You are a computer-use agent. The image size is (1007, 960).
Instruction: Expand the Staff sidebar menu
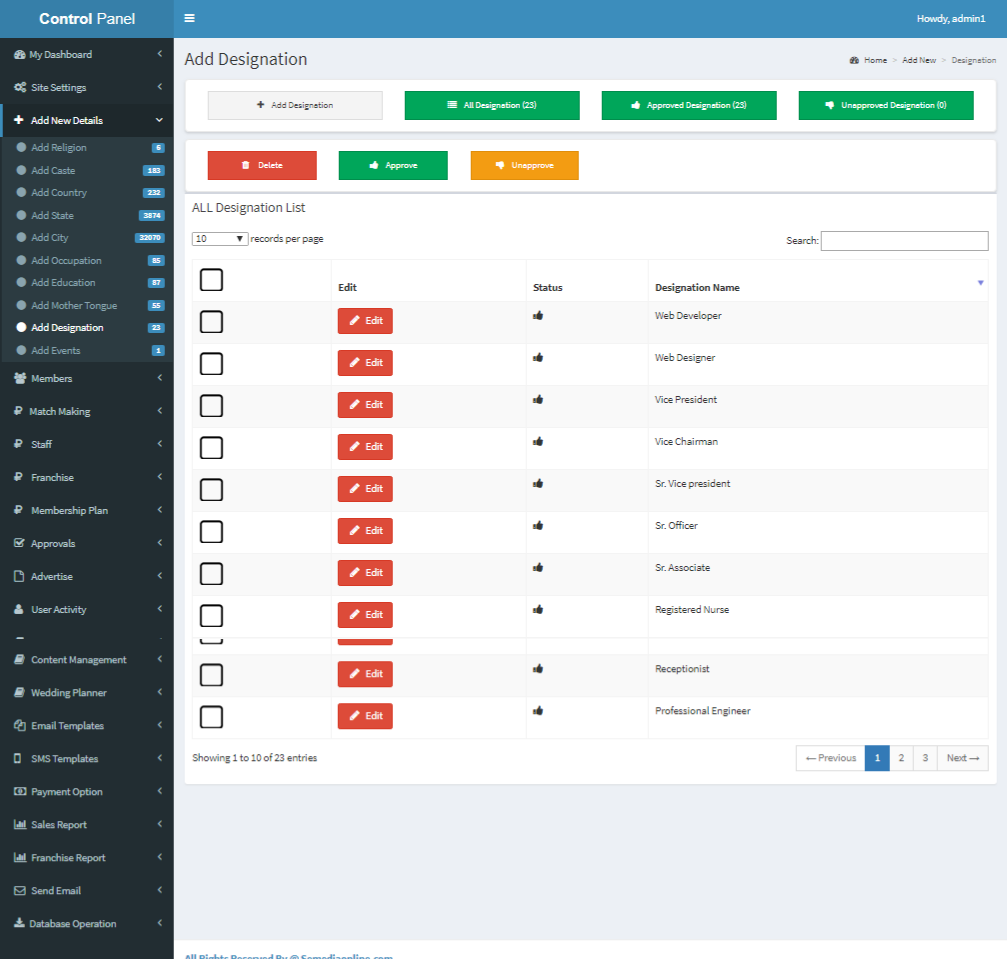click(87, 444)
